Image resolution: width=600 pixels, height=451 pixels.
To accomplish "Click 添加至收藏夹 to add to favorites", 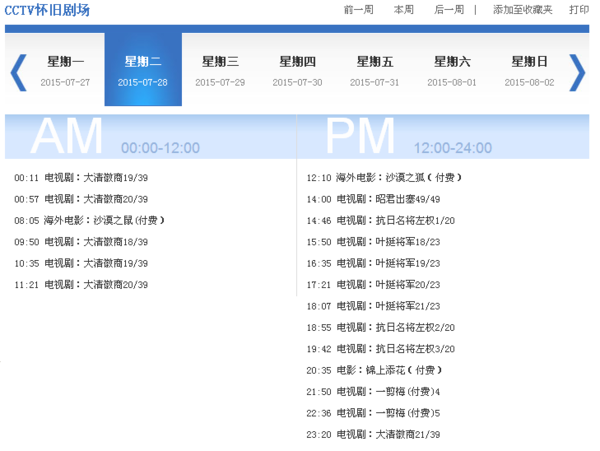I will [522, 10].
